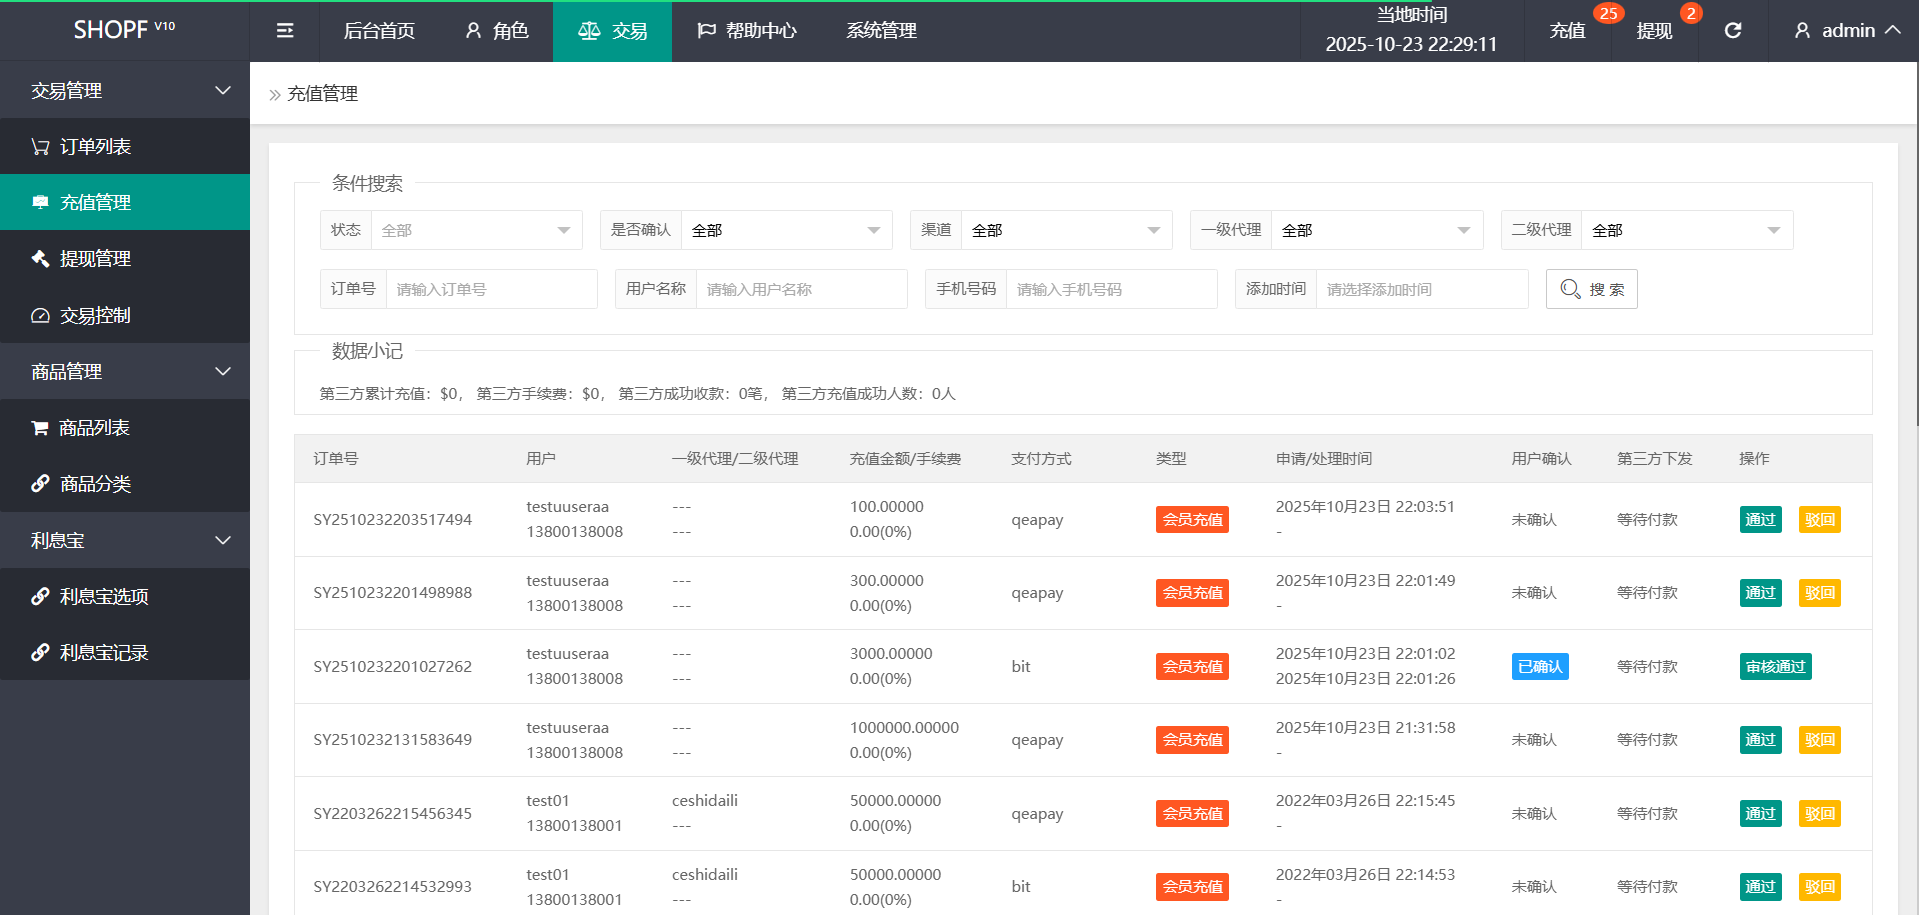Expand the 状态 dropdown filter
The width and height of the screenshot is (1919, 915).
coord(476,230)
